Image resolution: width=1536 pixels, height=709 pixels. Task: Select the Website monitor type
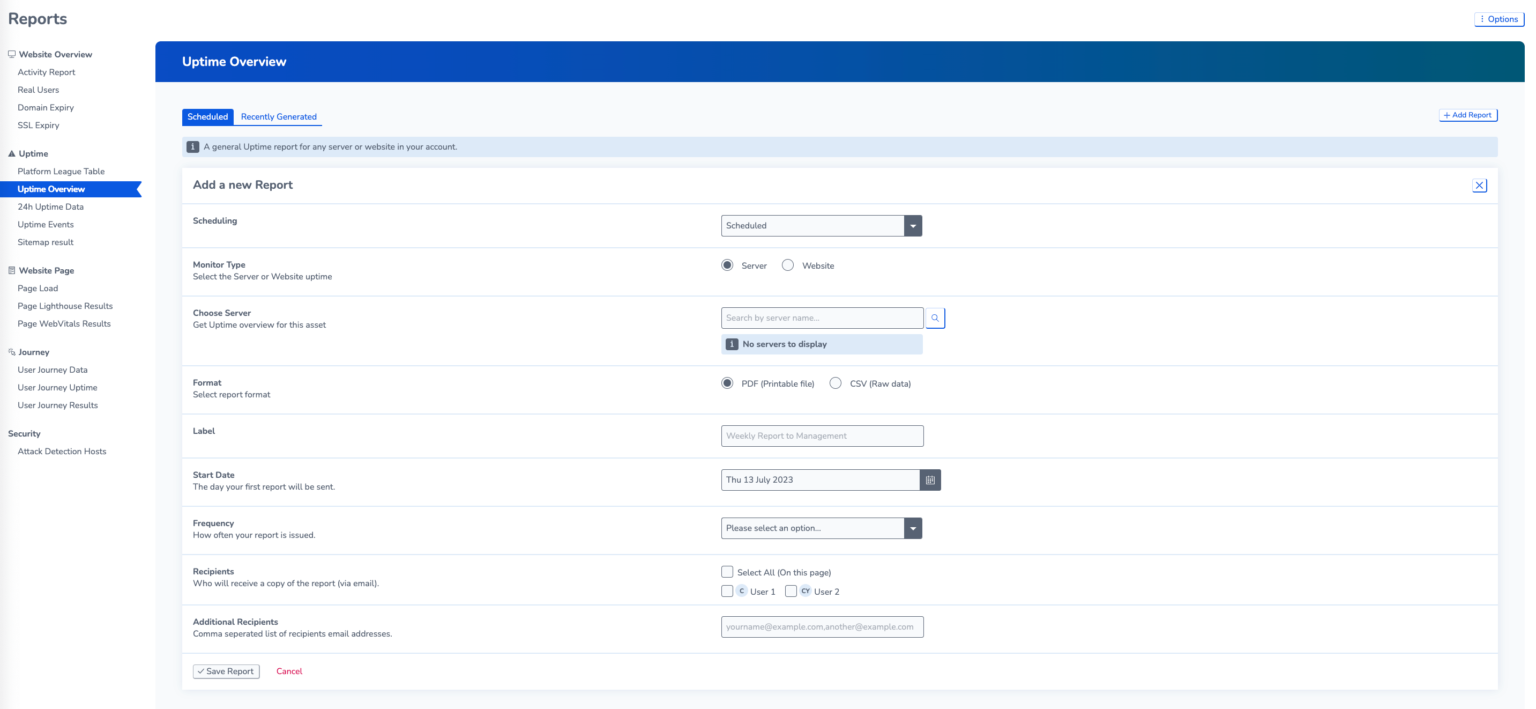tap(787, 265)
